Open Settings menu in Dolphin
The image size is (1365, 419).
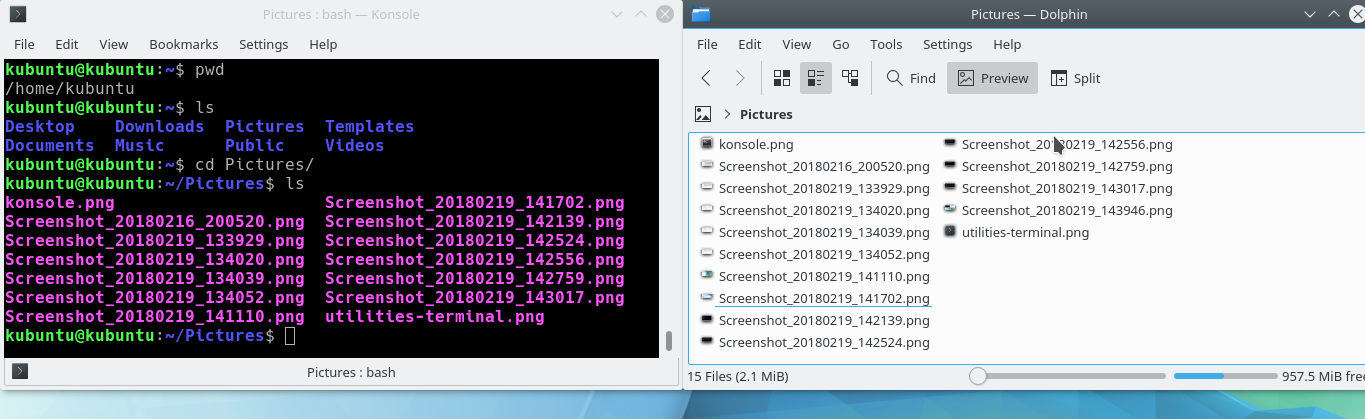point(948,44)
